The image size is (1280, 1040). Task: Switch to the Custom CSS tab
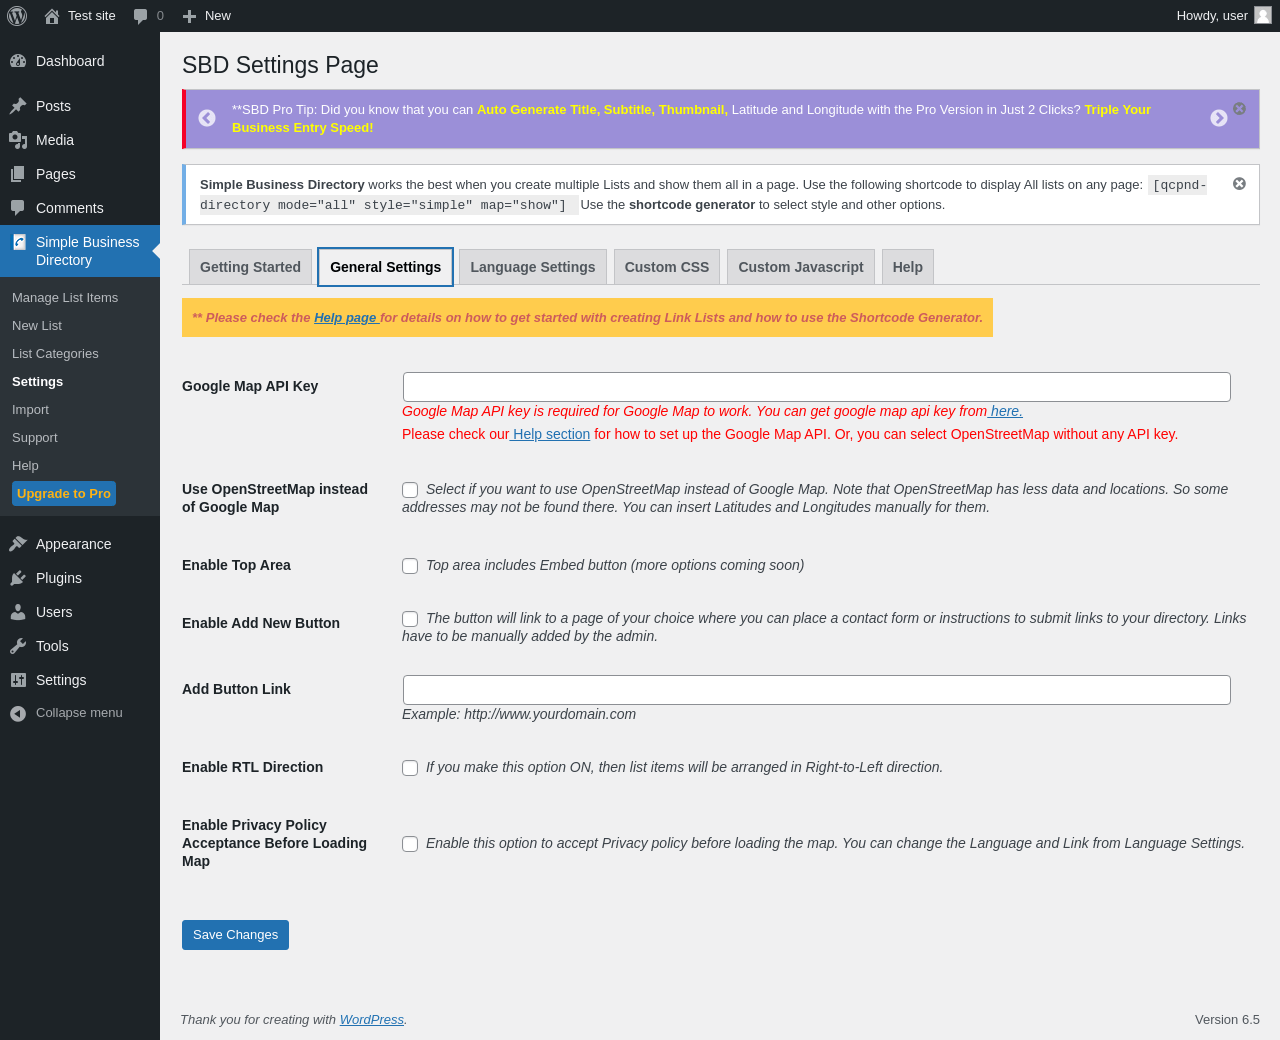tap(667, 267)
